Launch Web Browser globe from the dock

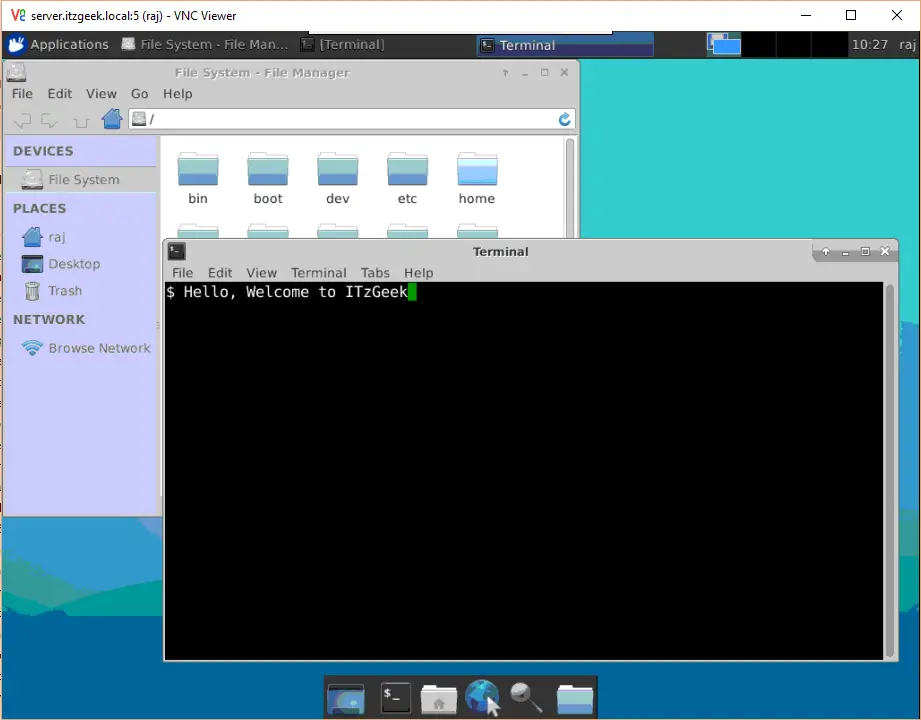(482, 697)
